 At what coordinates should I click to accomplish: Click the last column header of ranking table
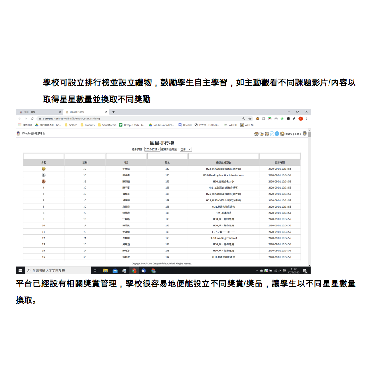(x=280, y=162)
